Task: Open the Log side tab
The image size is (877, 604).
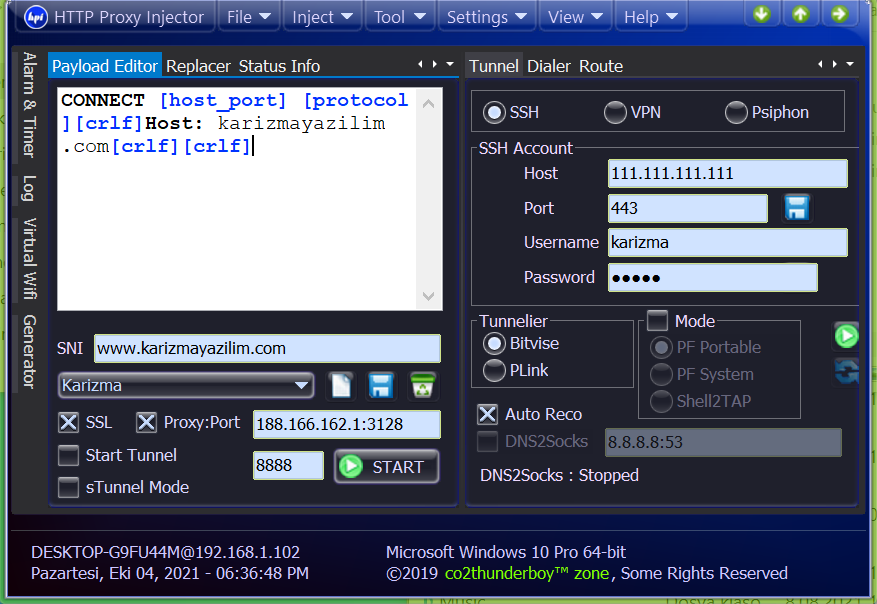Action: click(29, 188)
